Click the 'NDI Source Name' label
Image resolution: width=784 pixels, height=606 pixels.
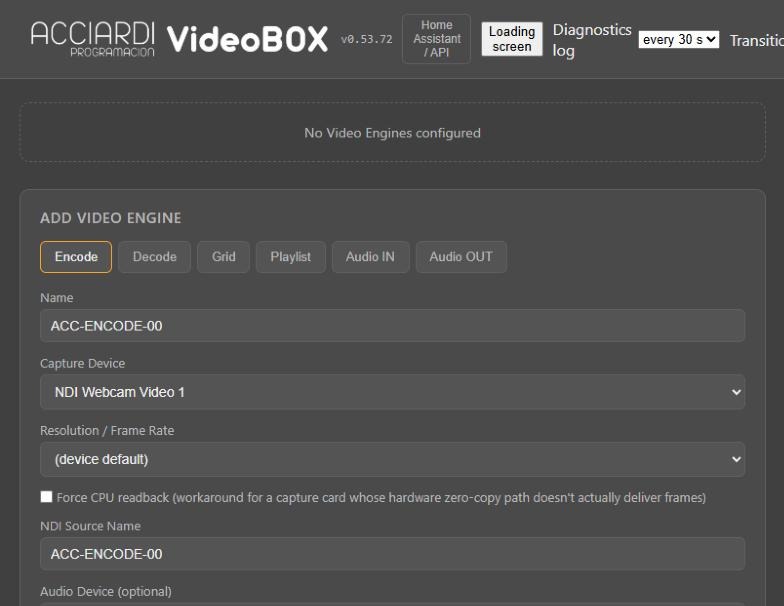tap(90, 526)
